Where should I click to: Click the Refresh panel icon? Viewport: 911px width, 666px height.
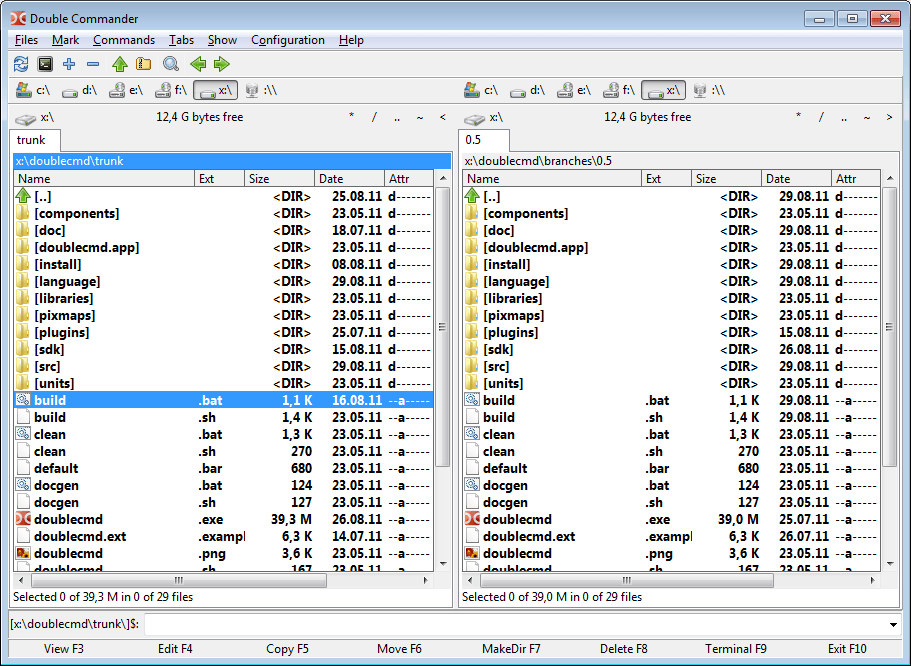coord(20,64)
